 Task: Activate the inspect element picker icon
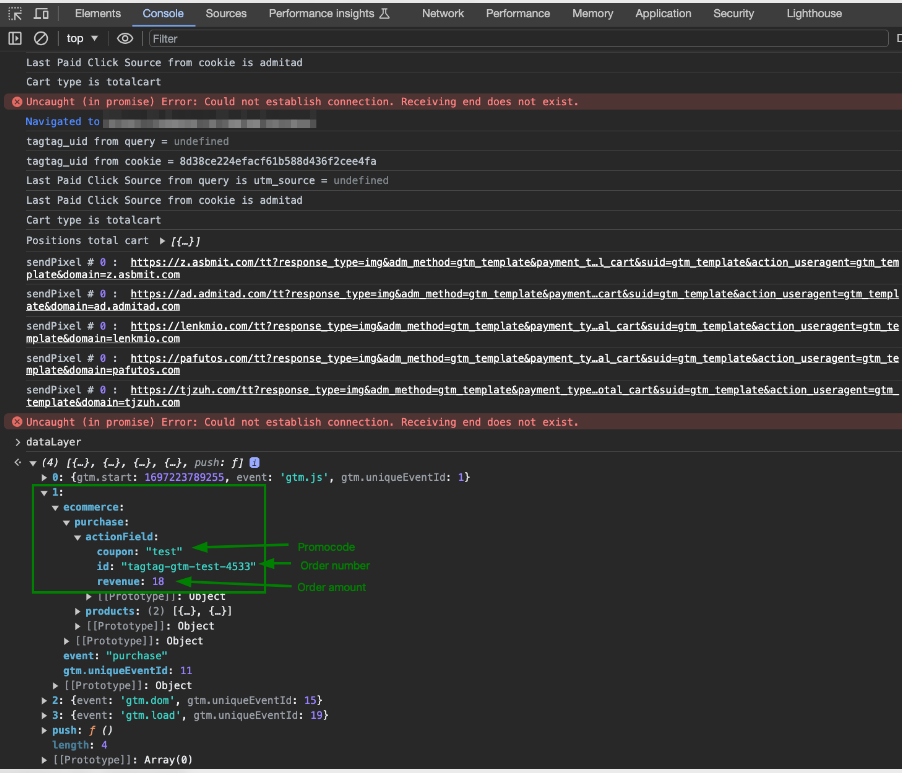[x=15, y=14]
